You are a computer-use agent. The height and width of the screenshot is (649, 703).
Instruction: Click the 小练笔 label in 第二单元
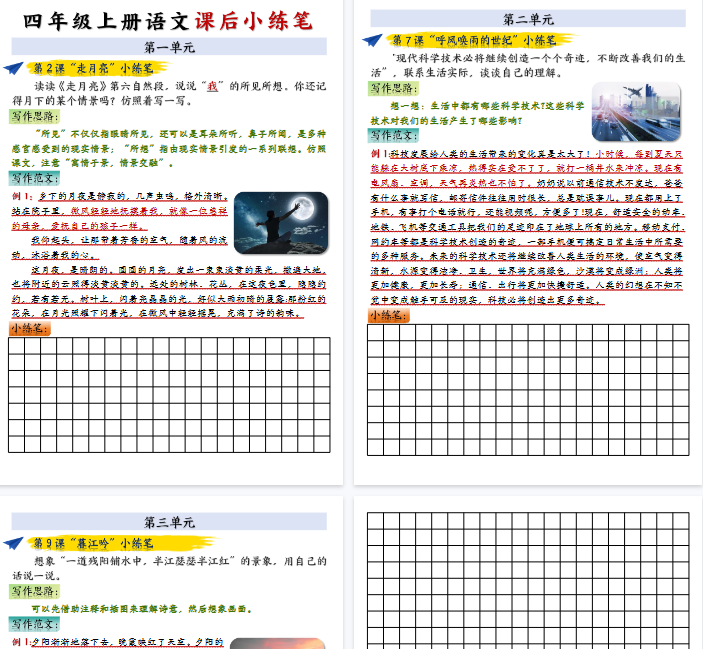[388, 315]
